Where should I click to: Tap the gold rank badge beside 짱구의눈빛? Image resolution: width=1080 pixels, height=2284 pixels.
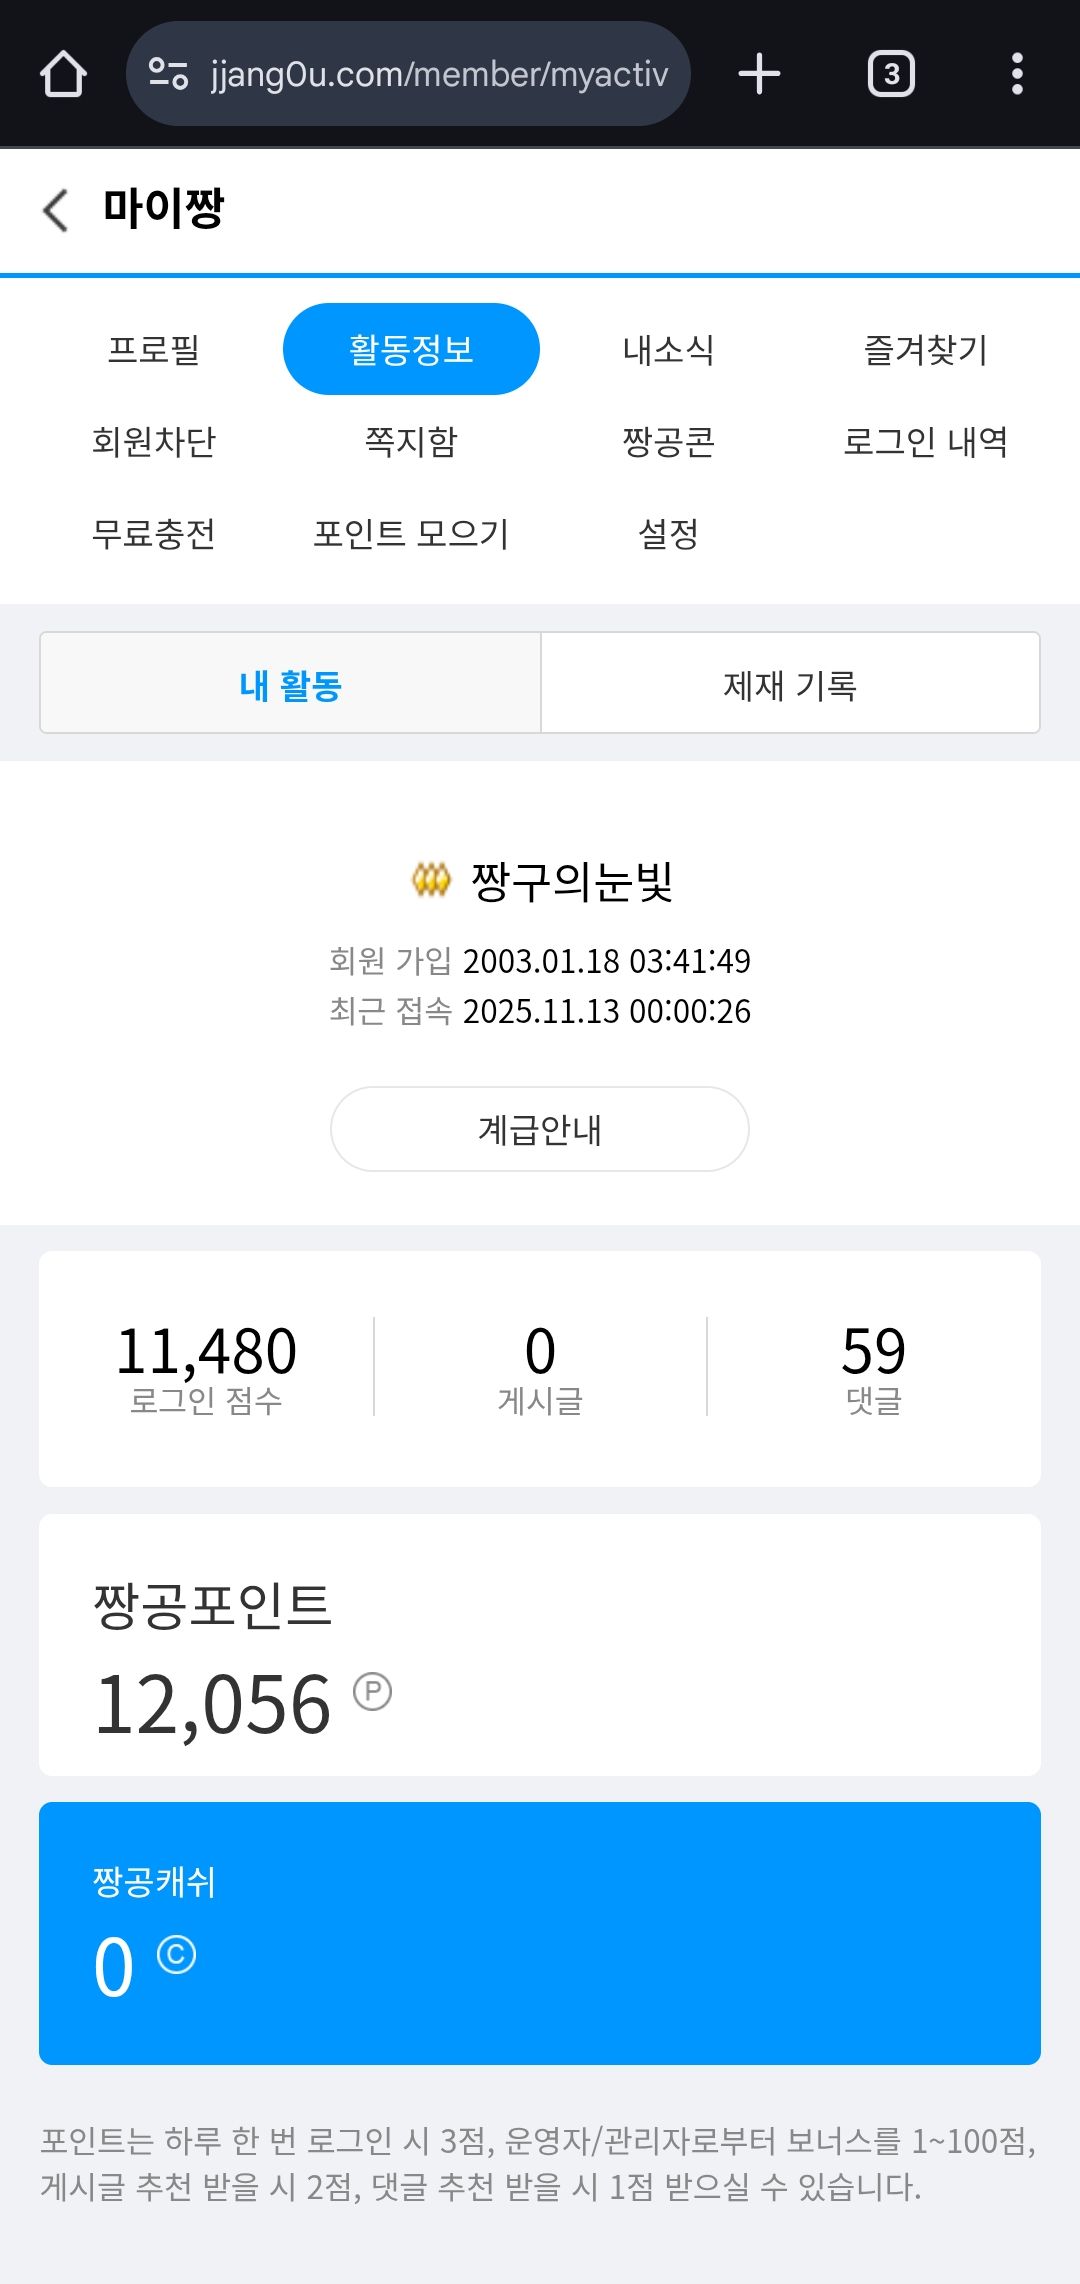click(x=431, y=881)
